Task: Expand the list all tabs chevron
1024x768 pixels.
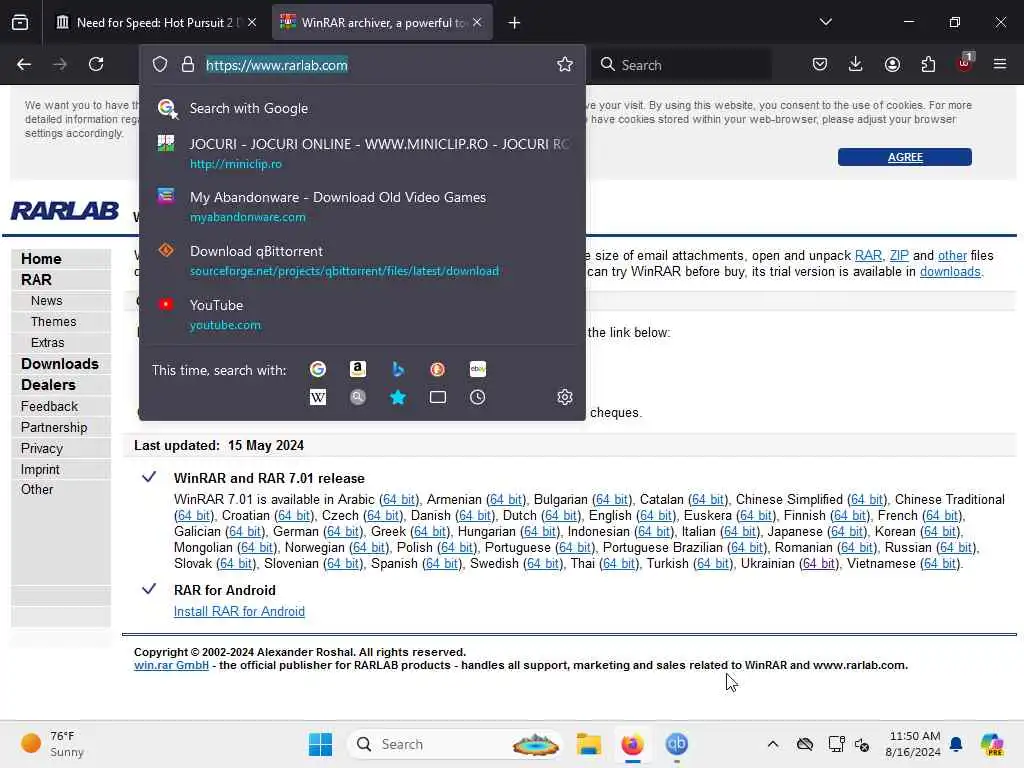Action: [825, 22]
